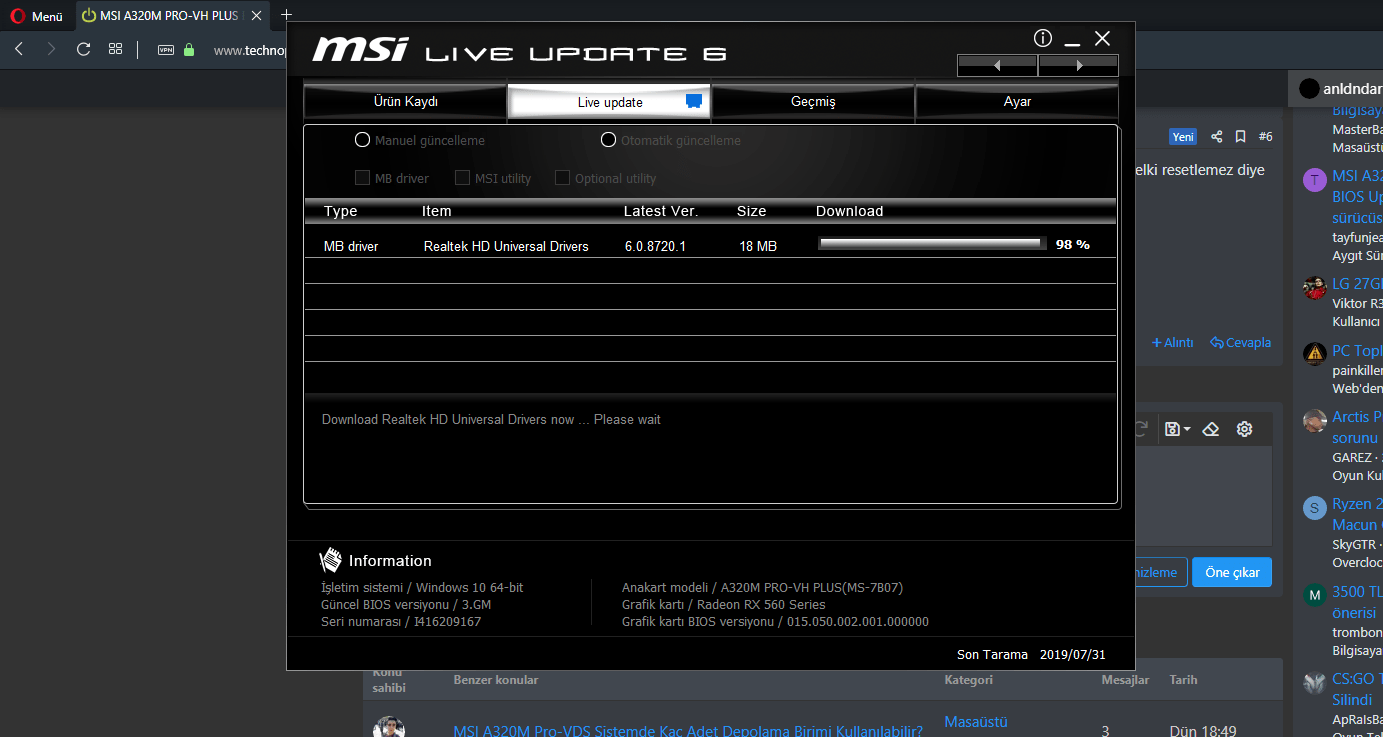This screenshot has height=737, width=1383.
Task: Click version 6.0.8720.1 in driver row
Action: click(655, 246)
